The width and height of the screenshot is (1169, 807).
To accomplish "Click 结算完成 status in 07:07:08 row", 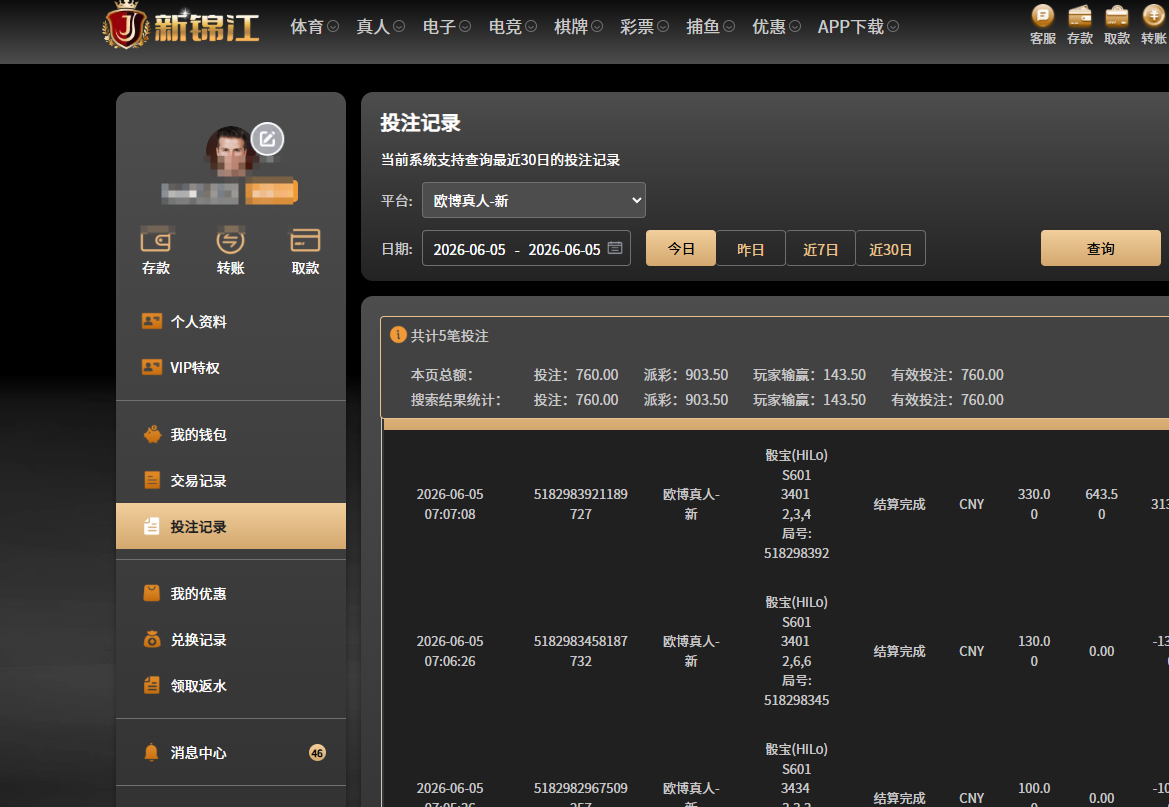I will (x=899, y=504).
